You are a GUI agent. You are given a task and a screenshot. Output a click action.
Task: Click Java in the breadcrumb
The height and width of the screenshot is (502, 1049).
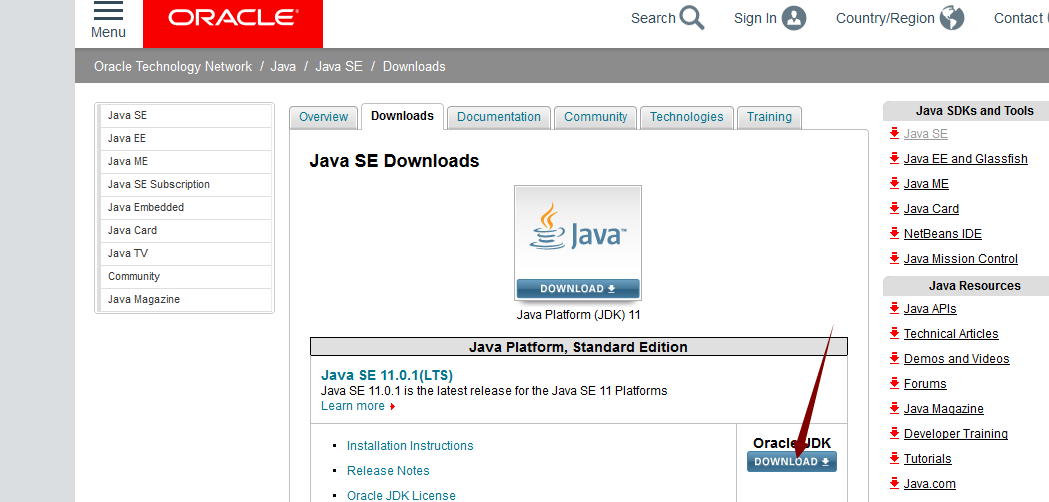click(x=284, y=66)
